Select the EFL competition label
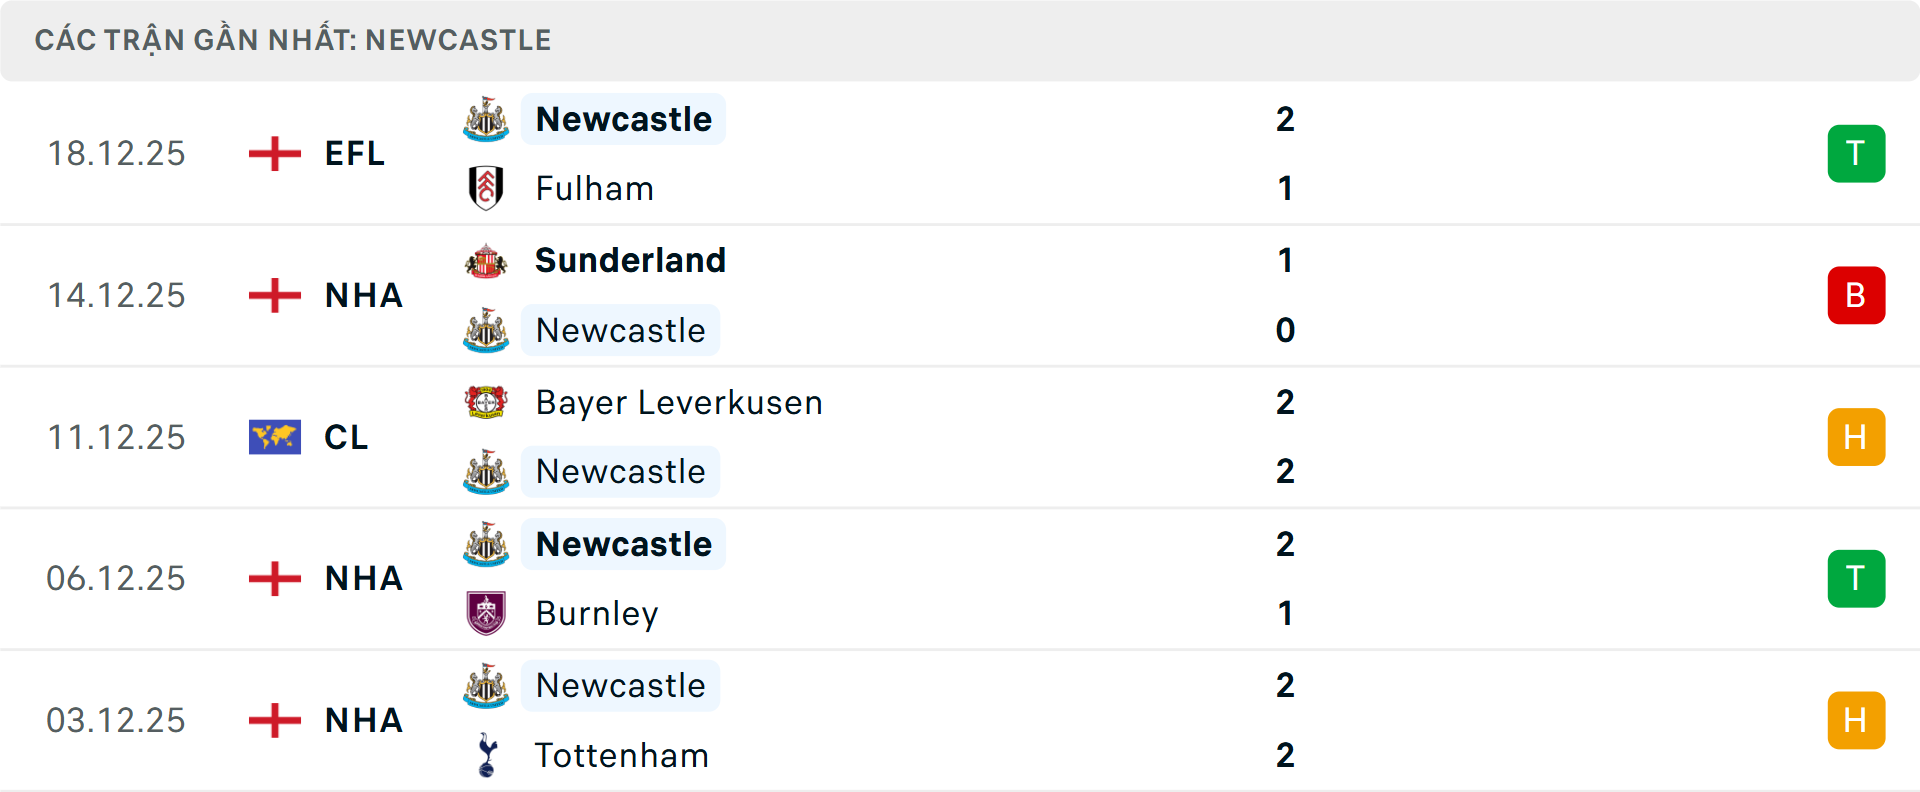The height and width of the screenshot is (792, 1920). [x=355, y=154]
